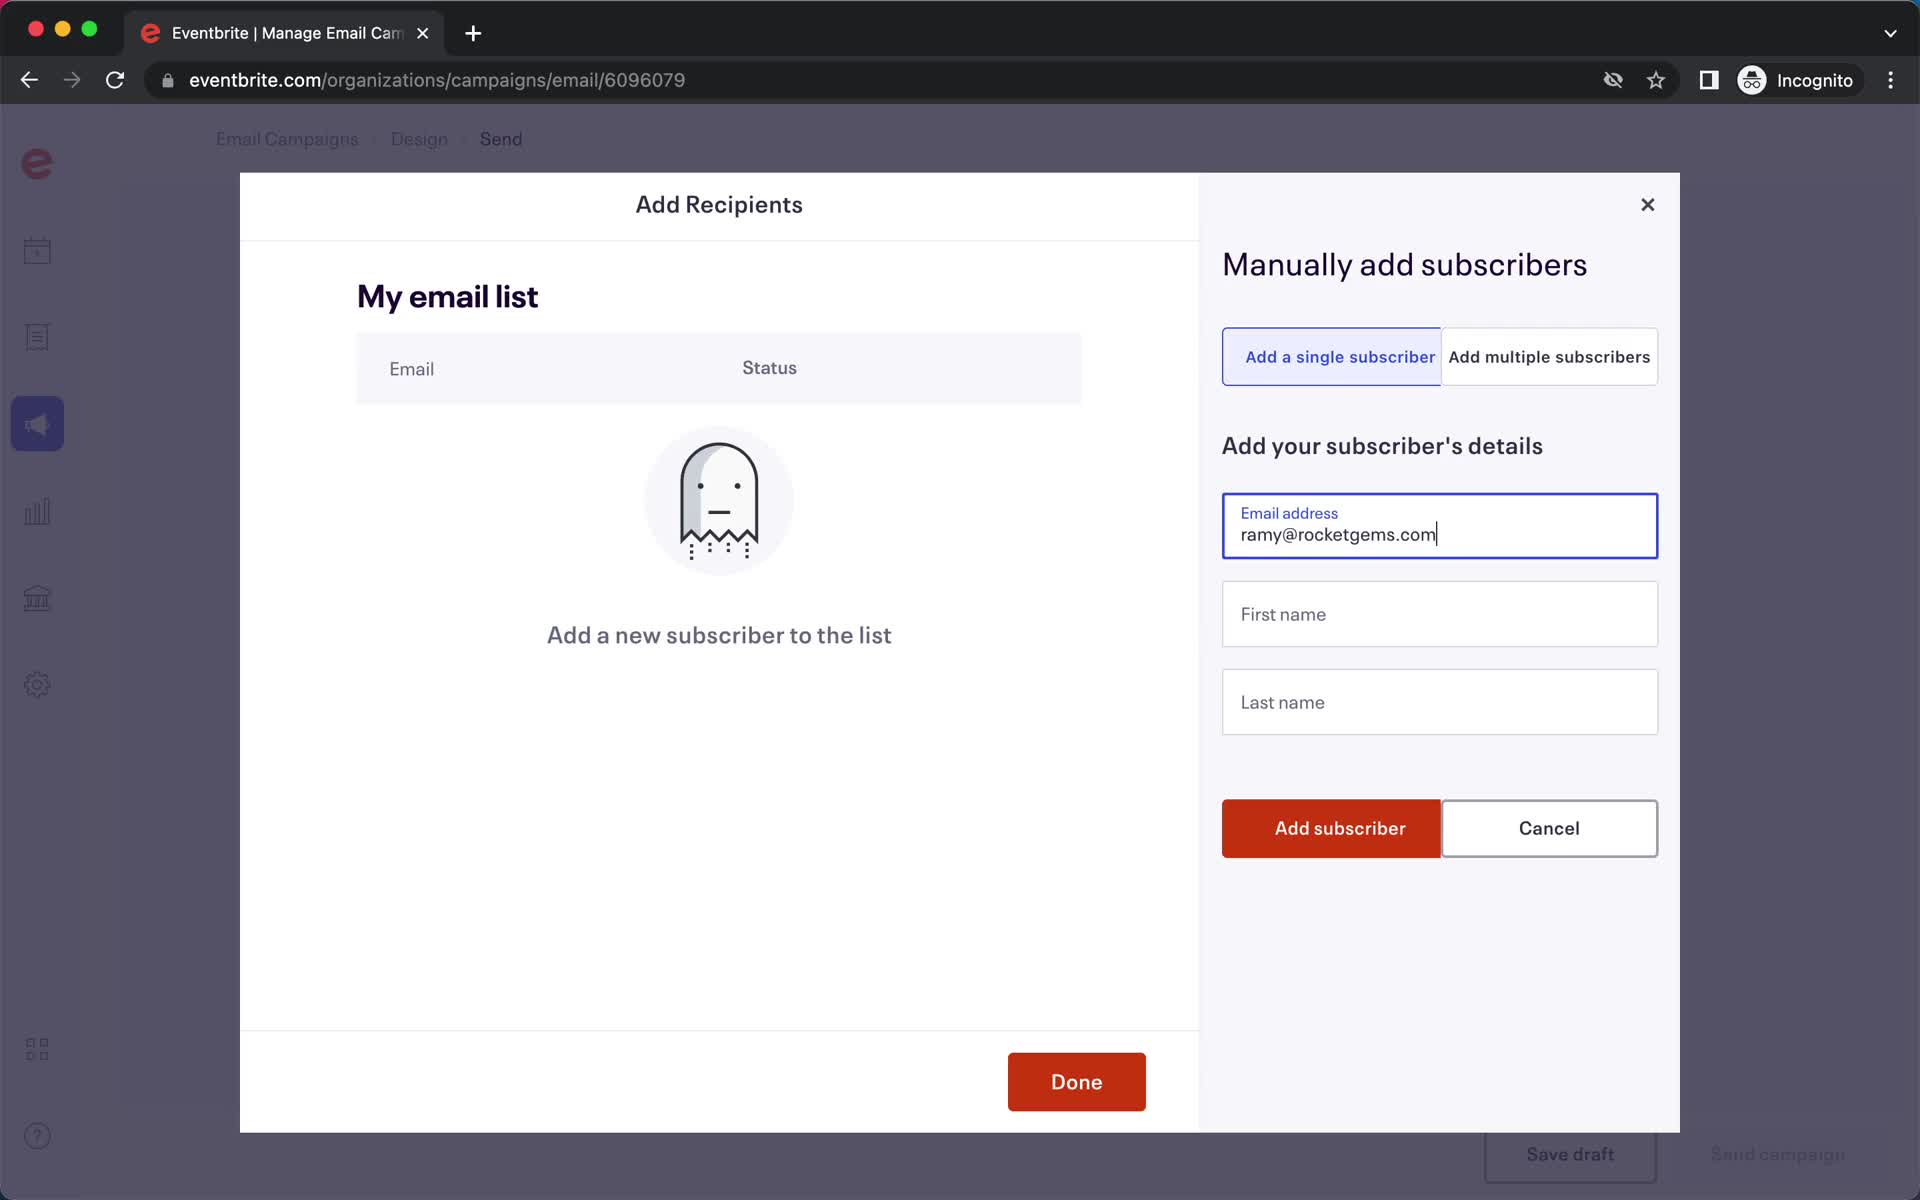Go back in browser history

pyautogui.click(x=29, y=80)
